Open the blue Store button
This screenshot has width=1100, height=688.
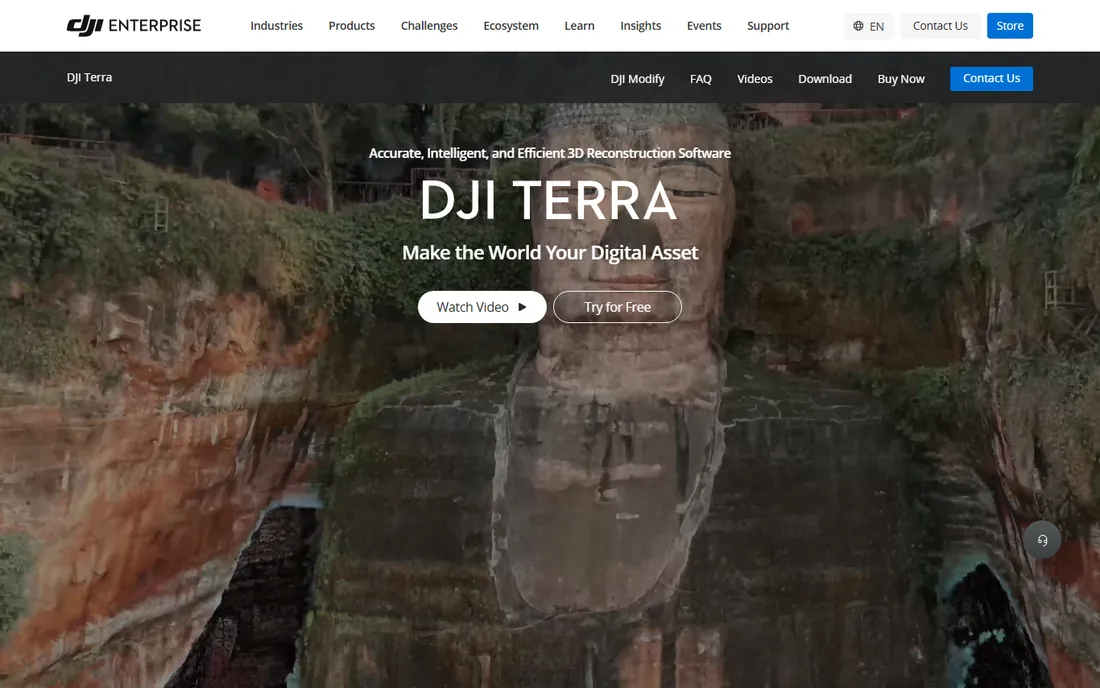click(x=1010, y=26)
